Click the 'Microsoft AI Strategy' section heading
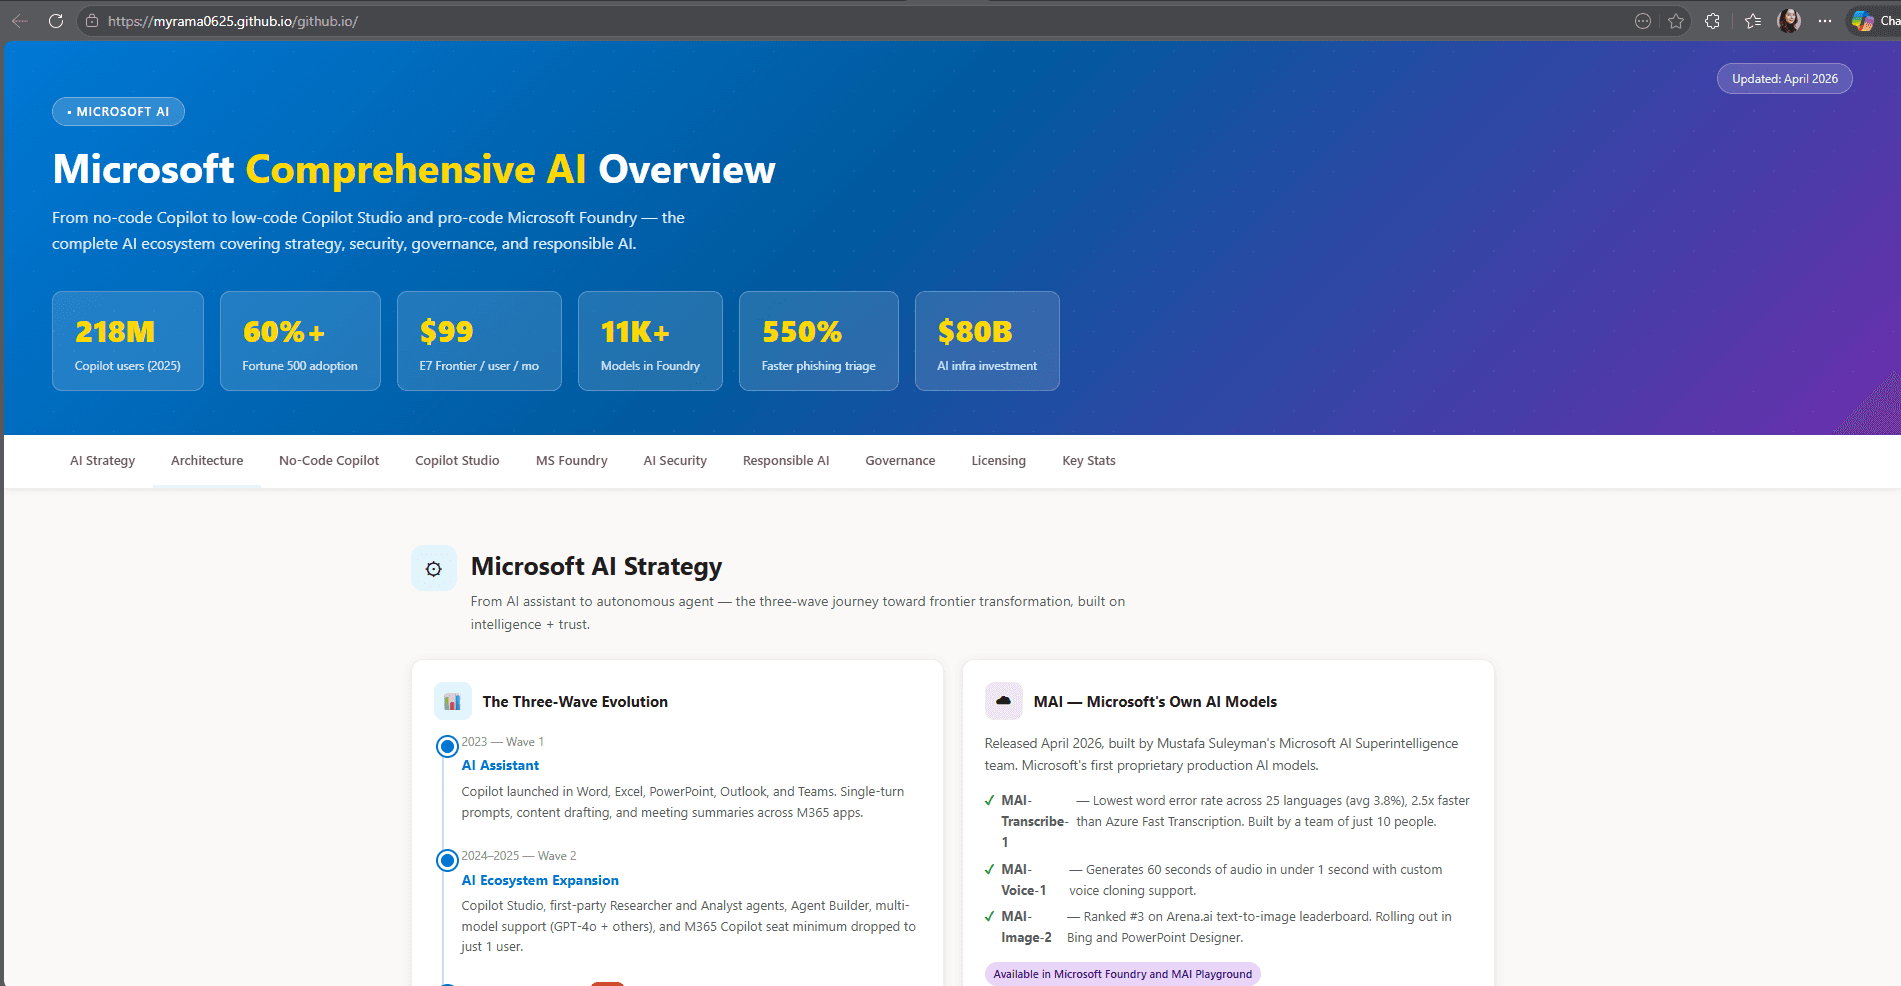Screen dimensions: 1901x986 point(596,567)
